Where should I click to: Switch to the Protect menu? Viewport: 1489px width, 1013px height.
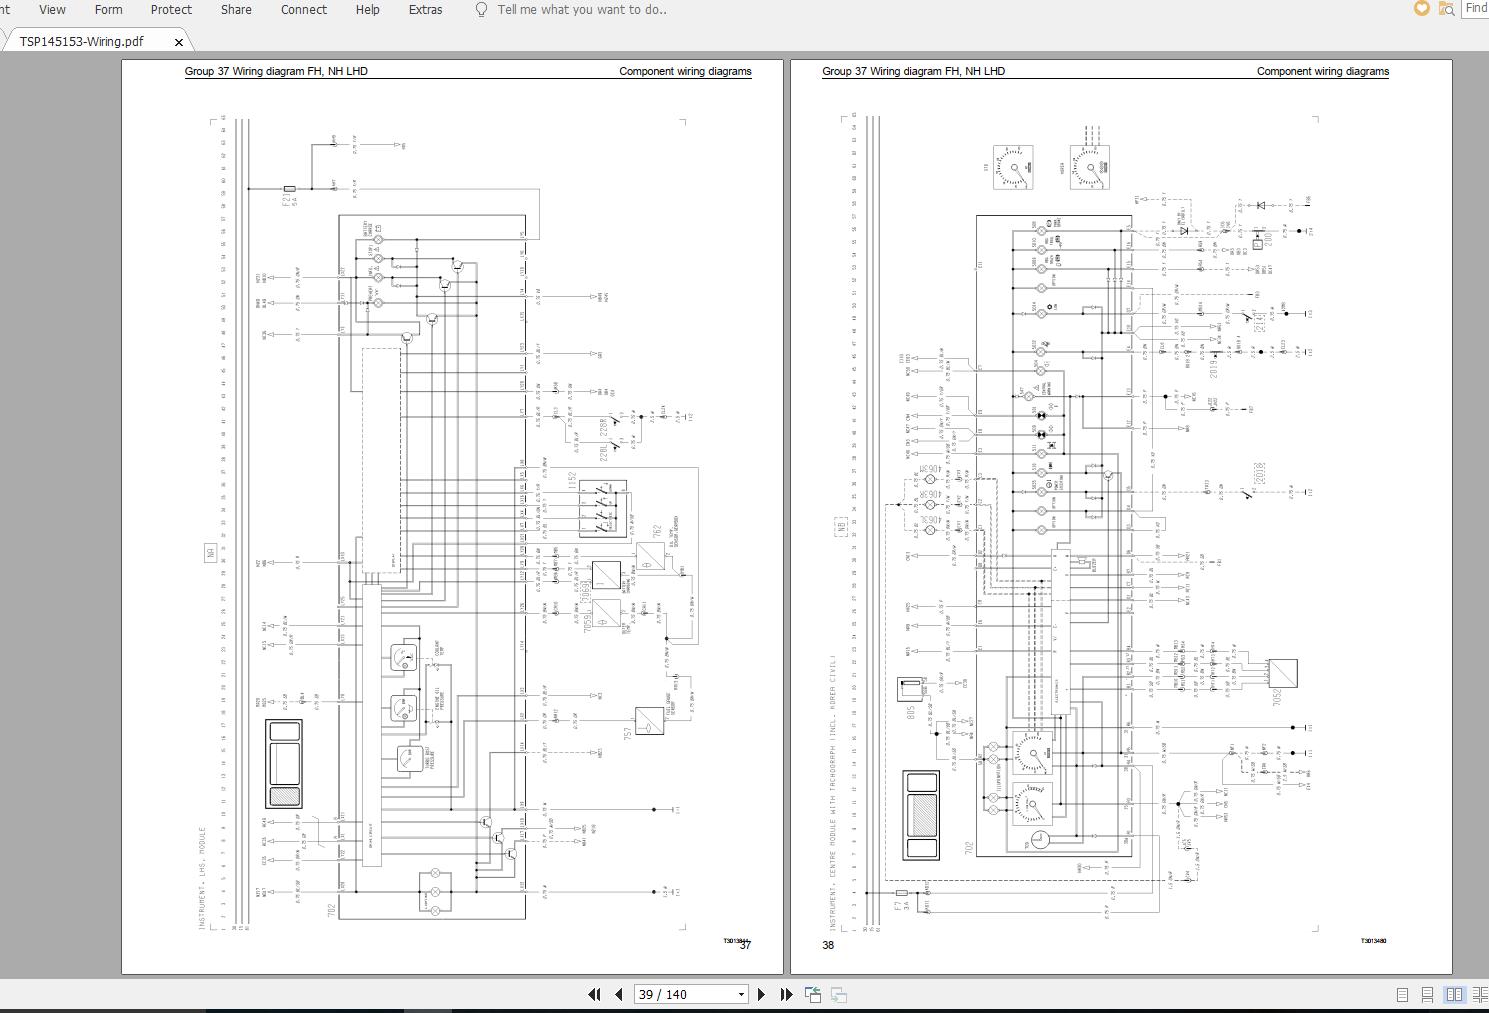click(x=170, y=9)
